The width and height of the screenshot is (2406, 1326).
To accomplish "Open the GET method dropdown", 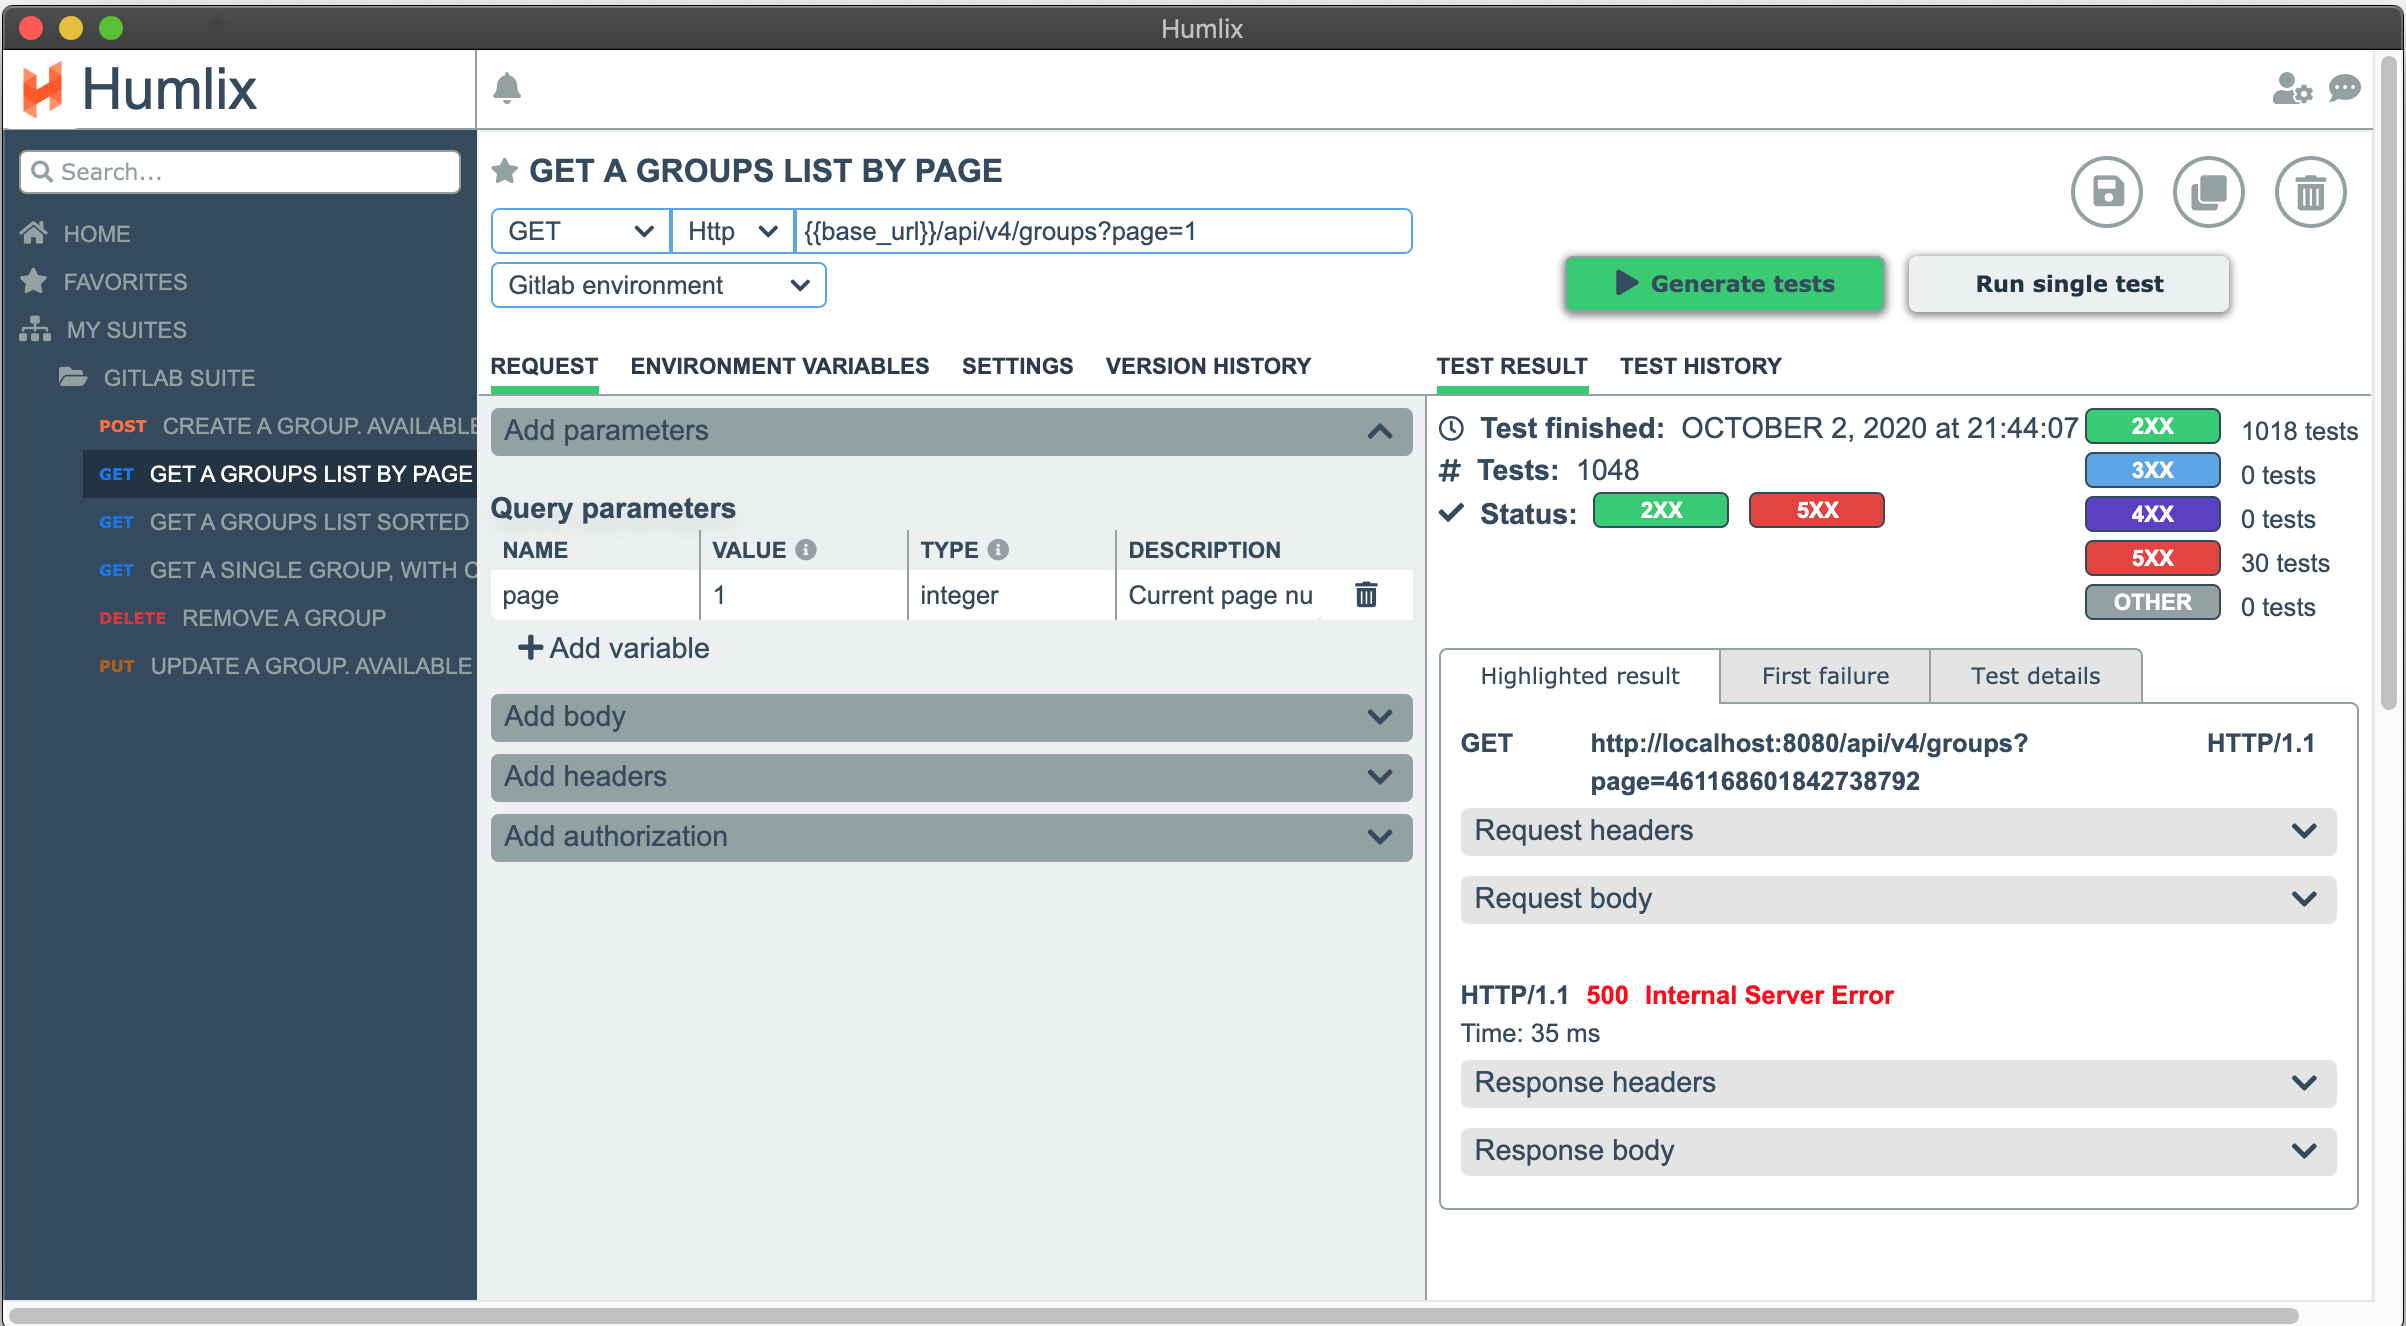I will point(580,231).
